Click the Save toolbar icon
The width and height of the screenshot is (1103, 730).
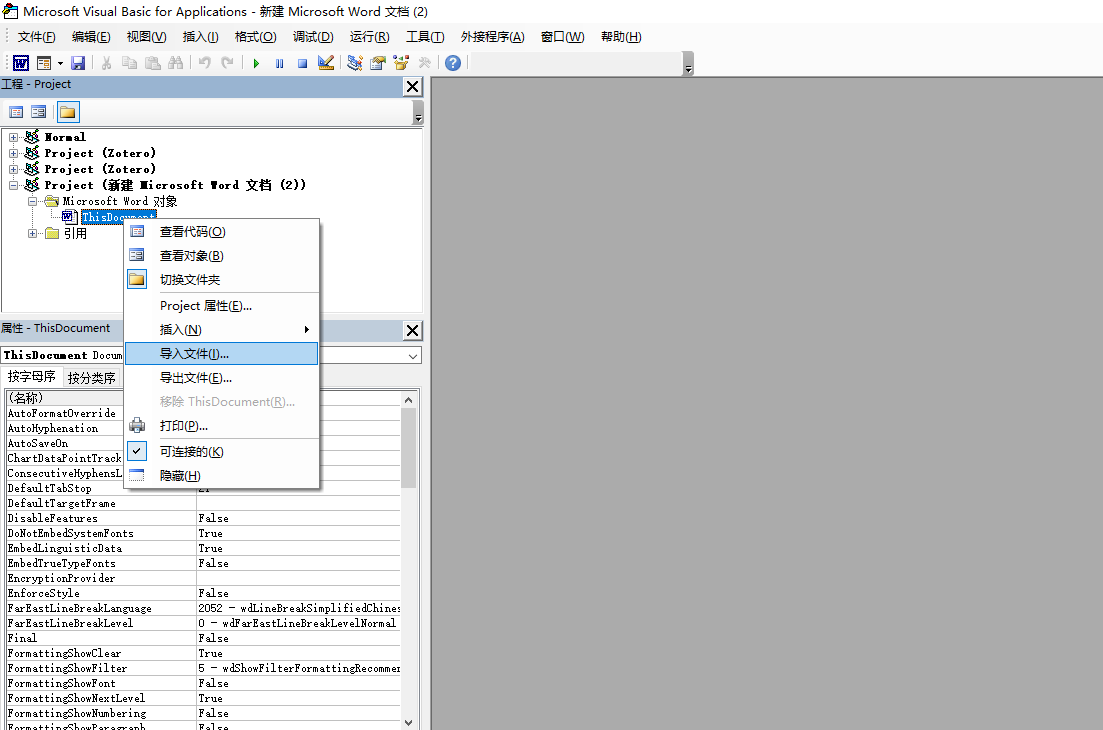[78, 63]
